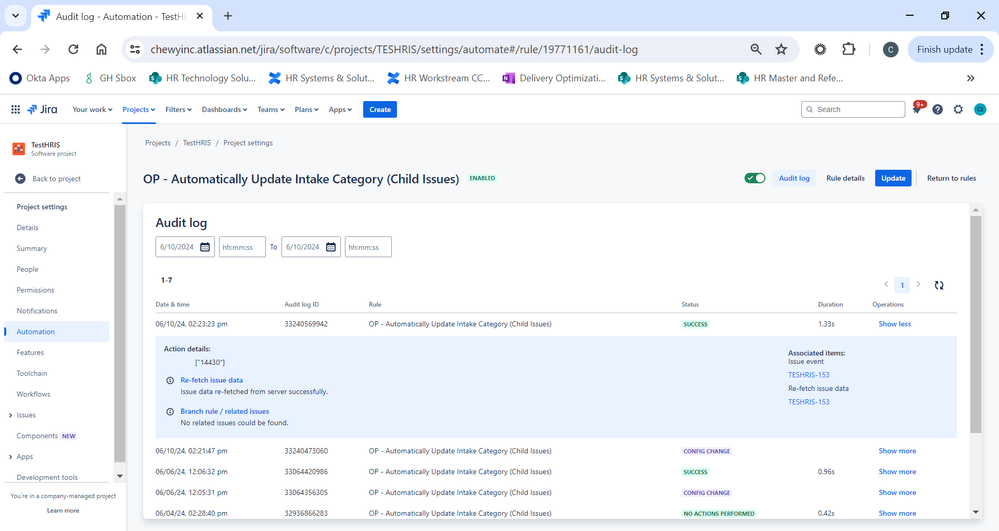Click Branch rule / related issues link

[224, 411]
